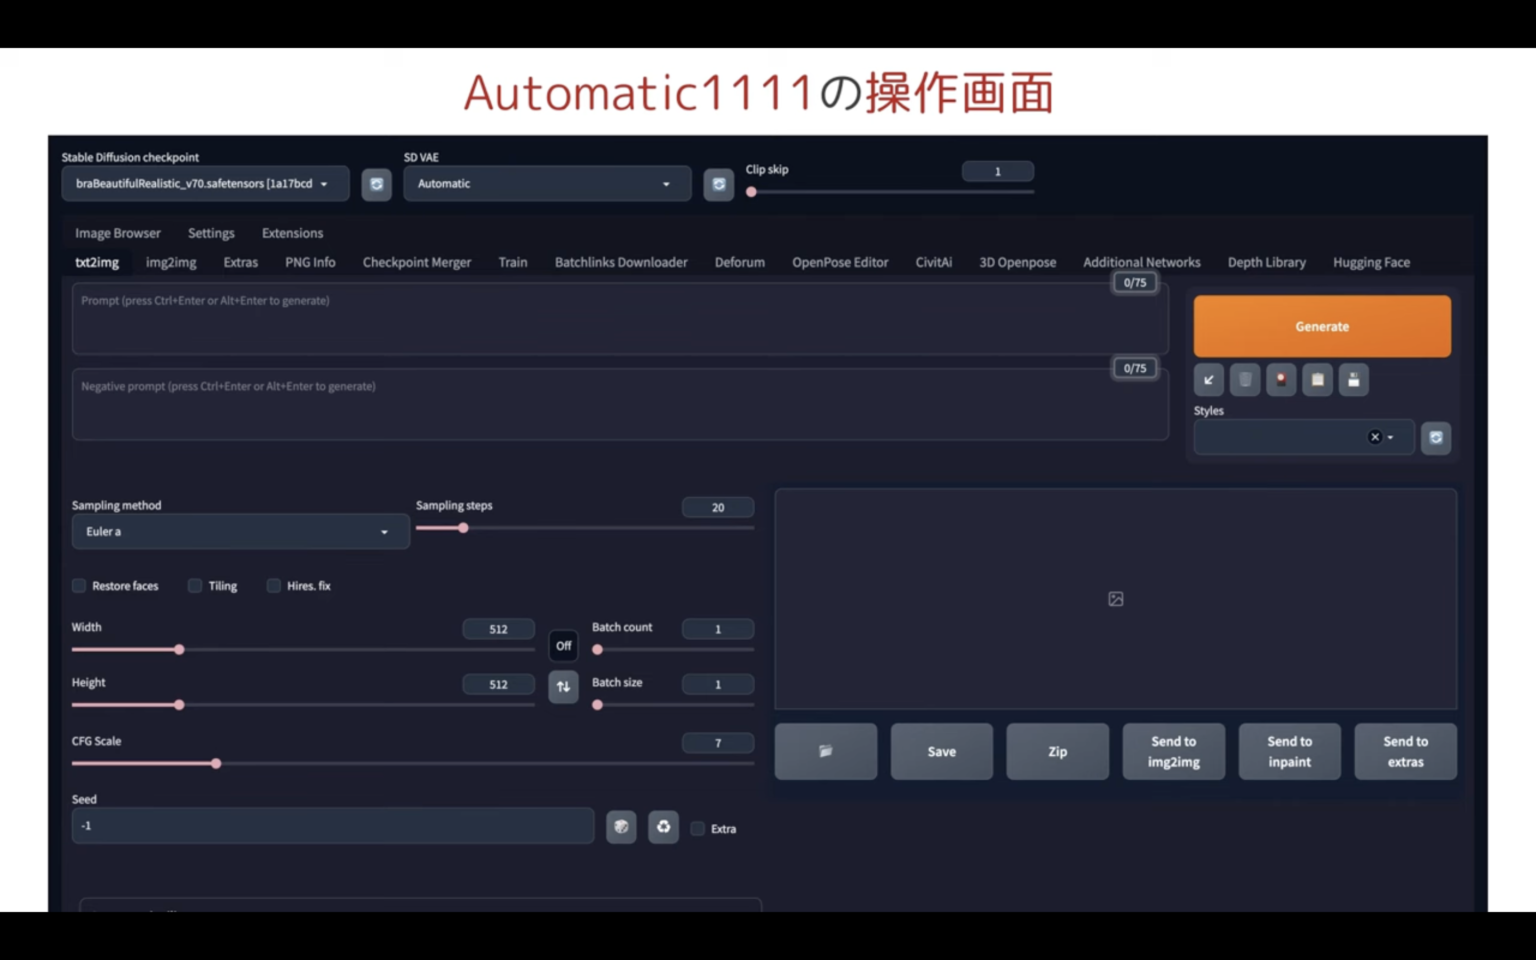Swap width and height with the arrows icon

tap(563, 687)
